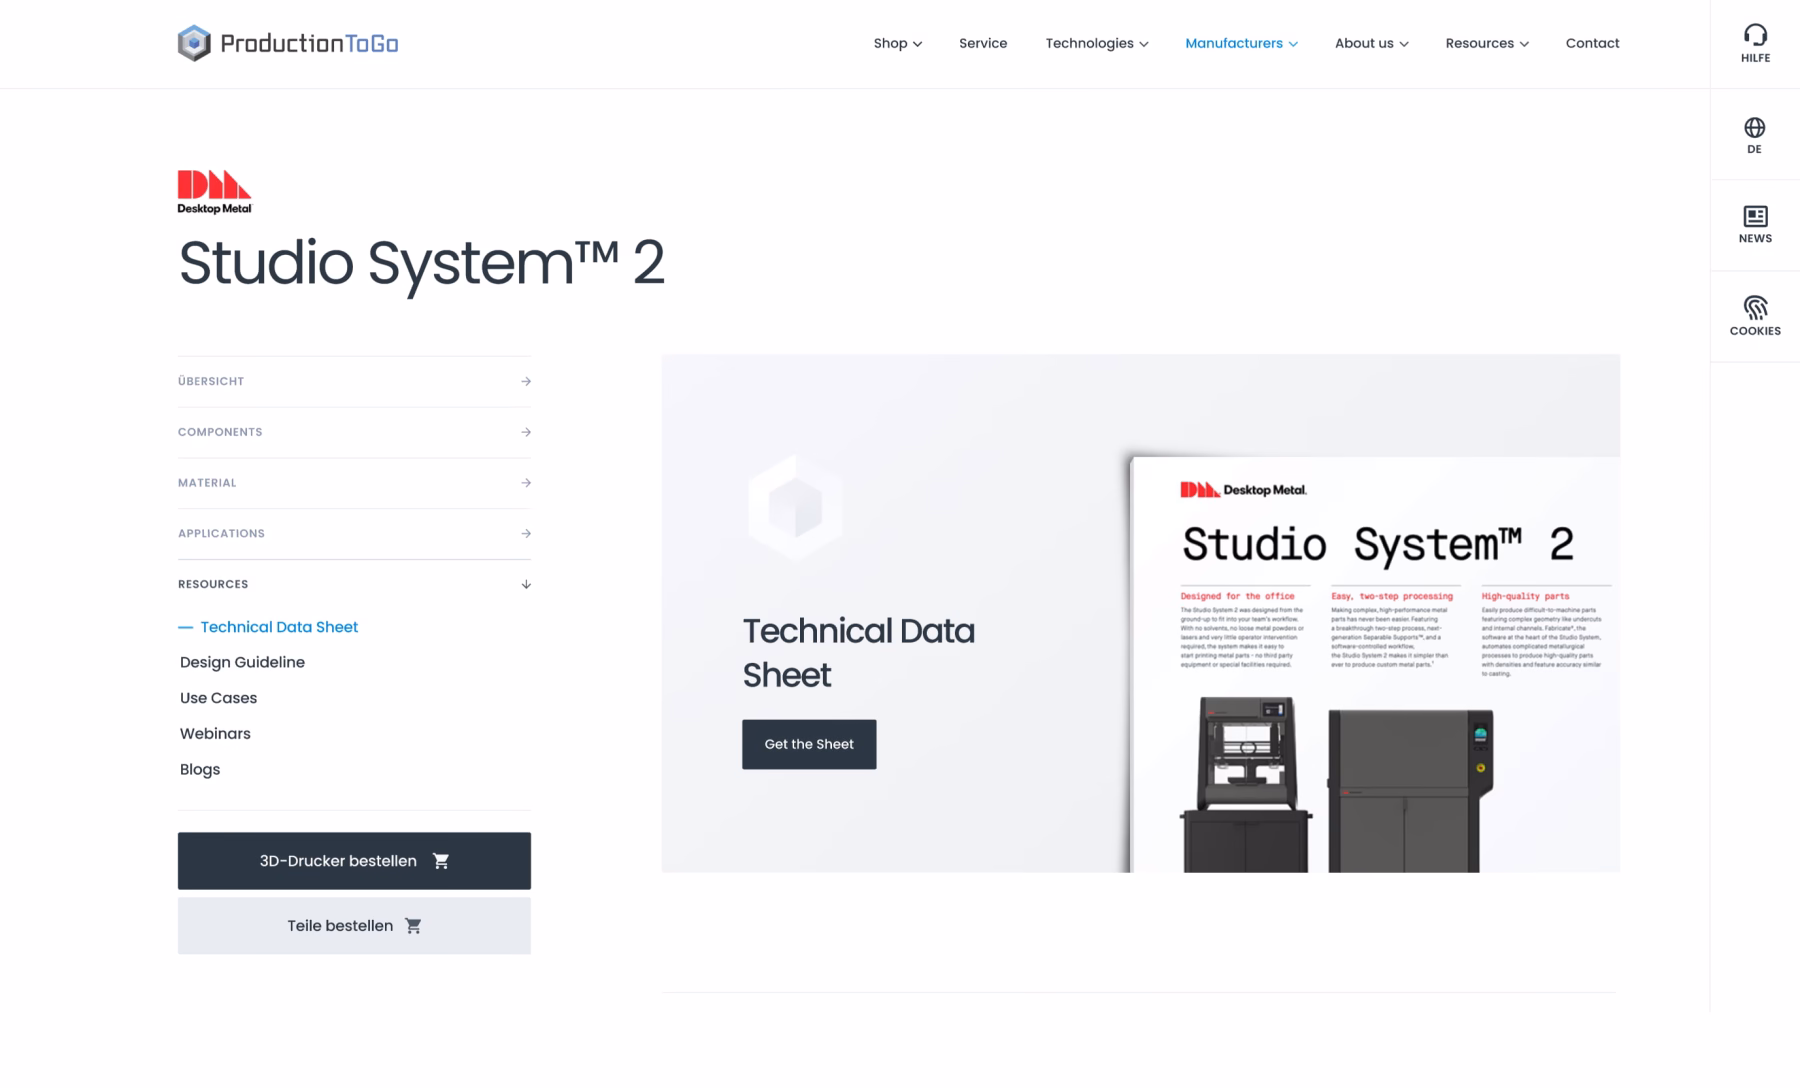Click arrow icon beside Applications

point(526,534)
